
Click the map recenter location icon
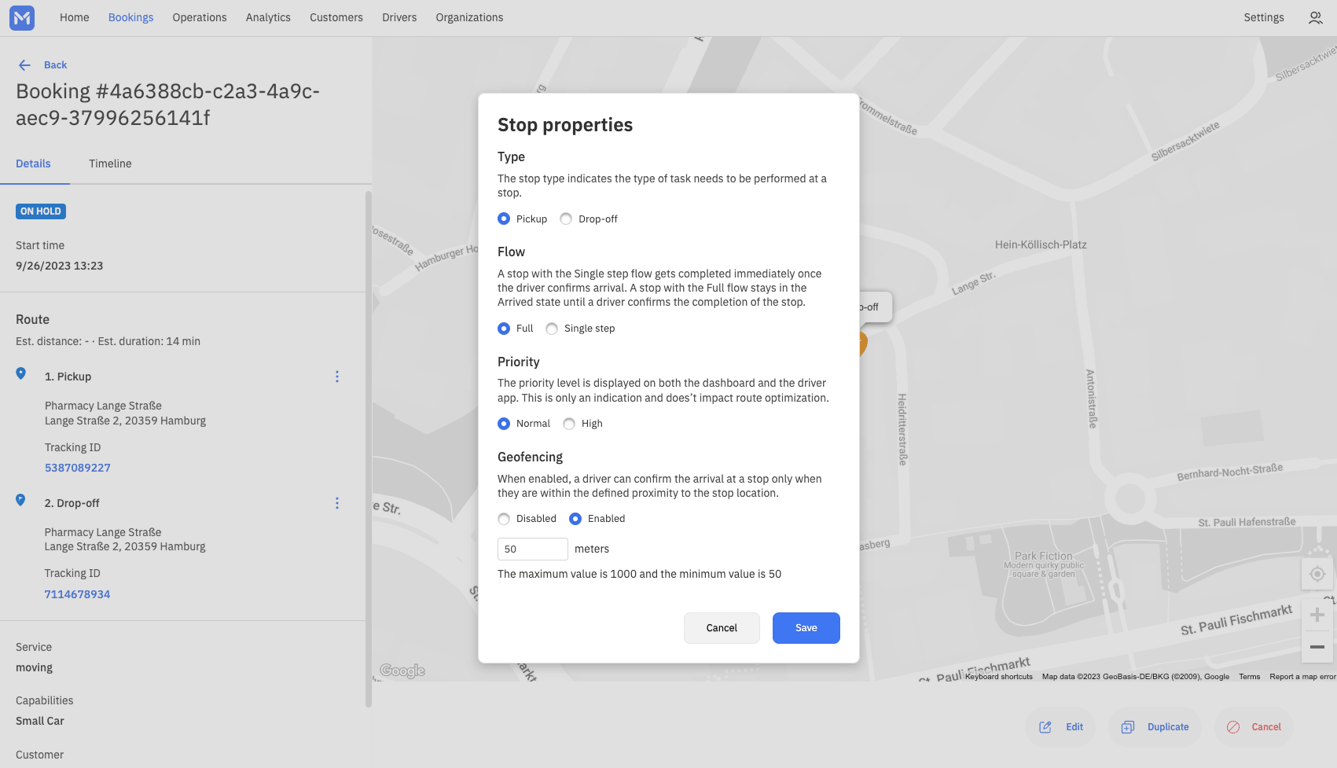1317,574
